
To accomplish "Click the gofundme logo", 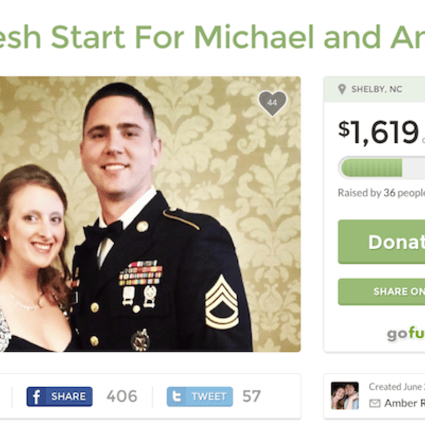I will pos(406,333).
